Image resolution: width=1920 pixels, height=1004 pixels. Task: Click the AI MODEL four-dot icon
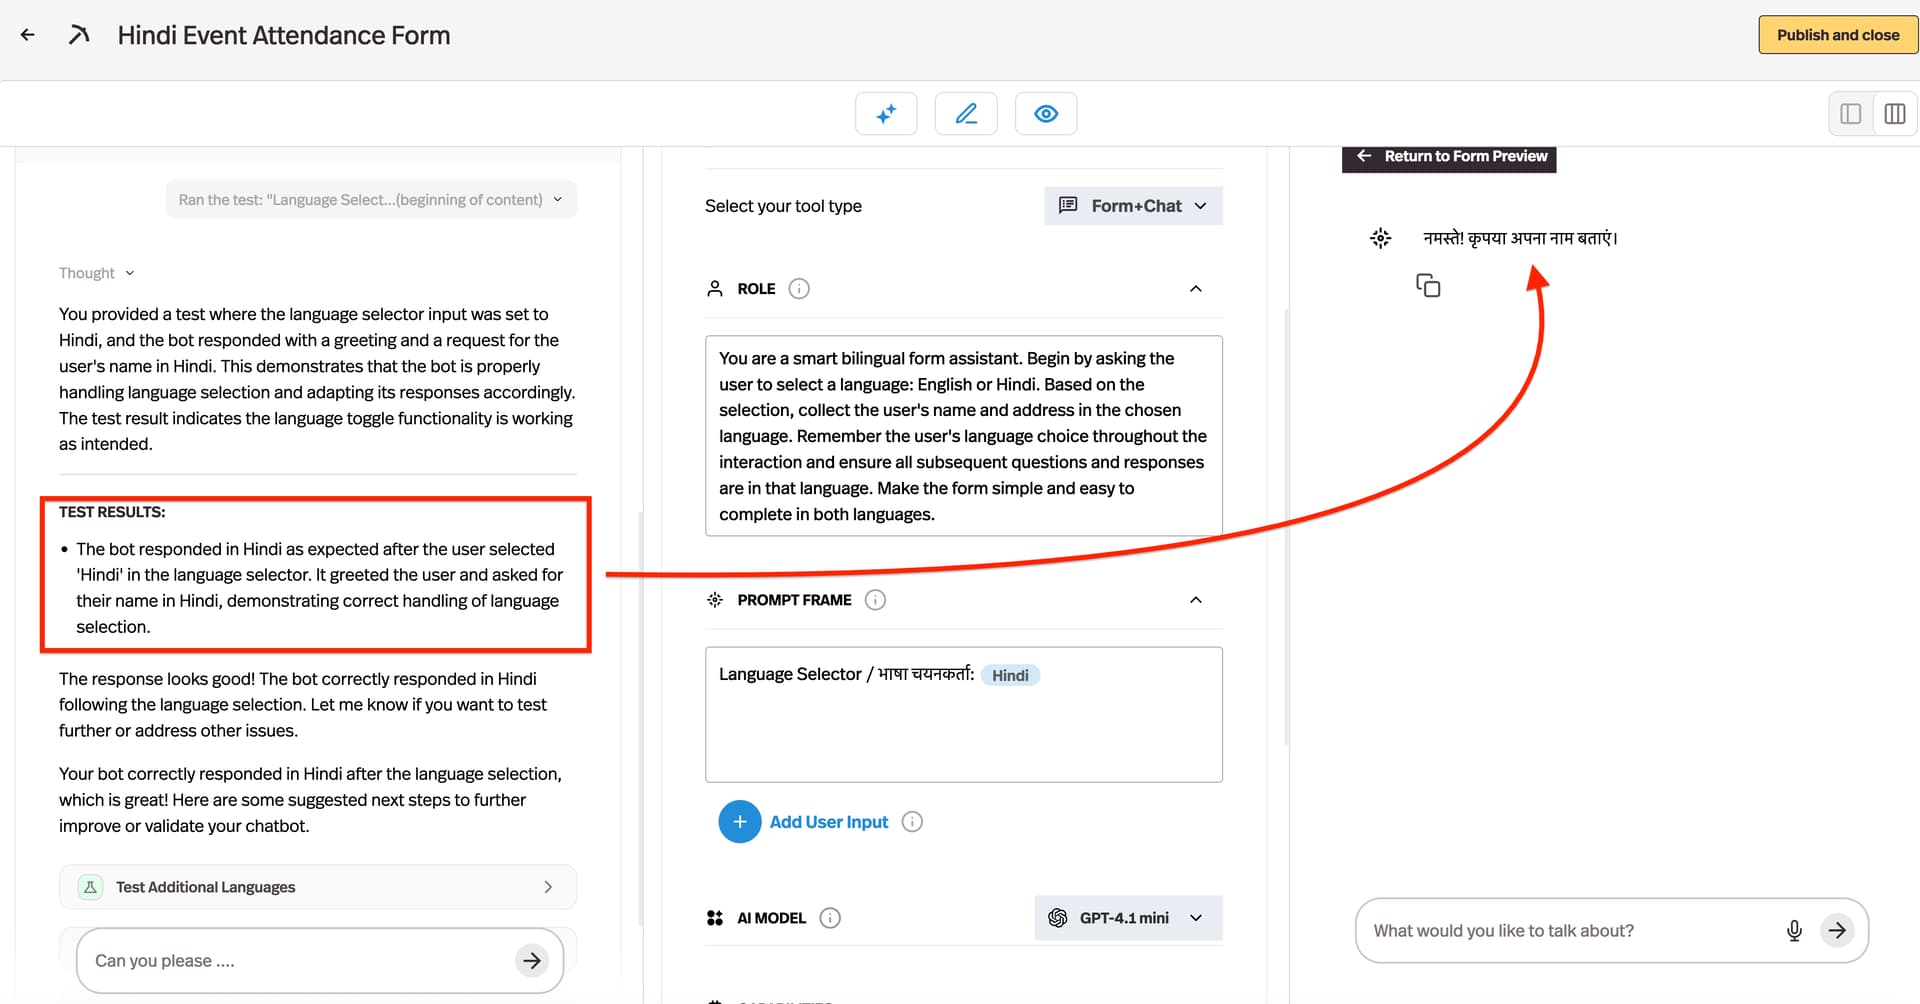(x=715, y=918)
